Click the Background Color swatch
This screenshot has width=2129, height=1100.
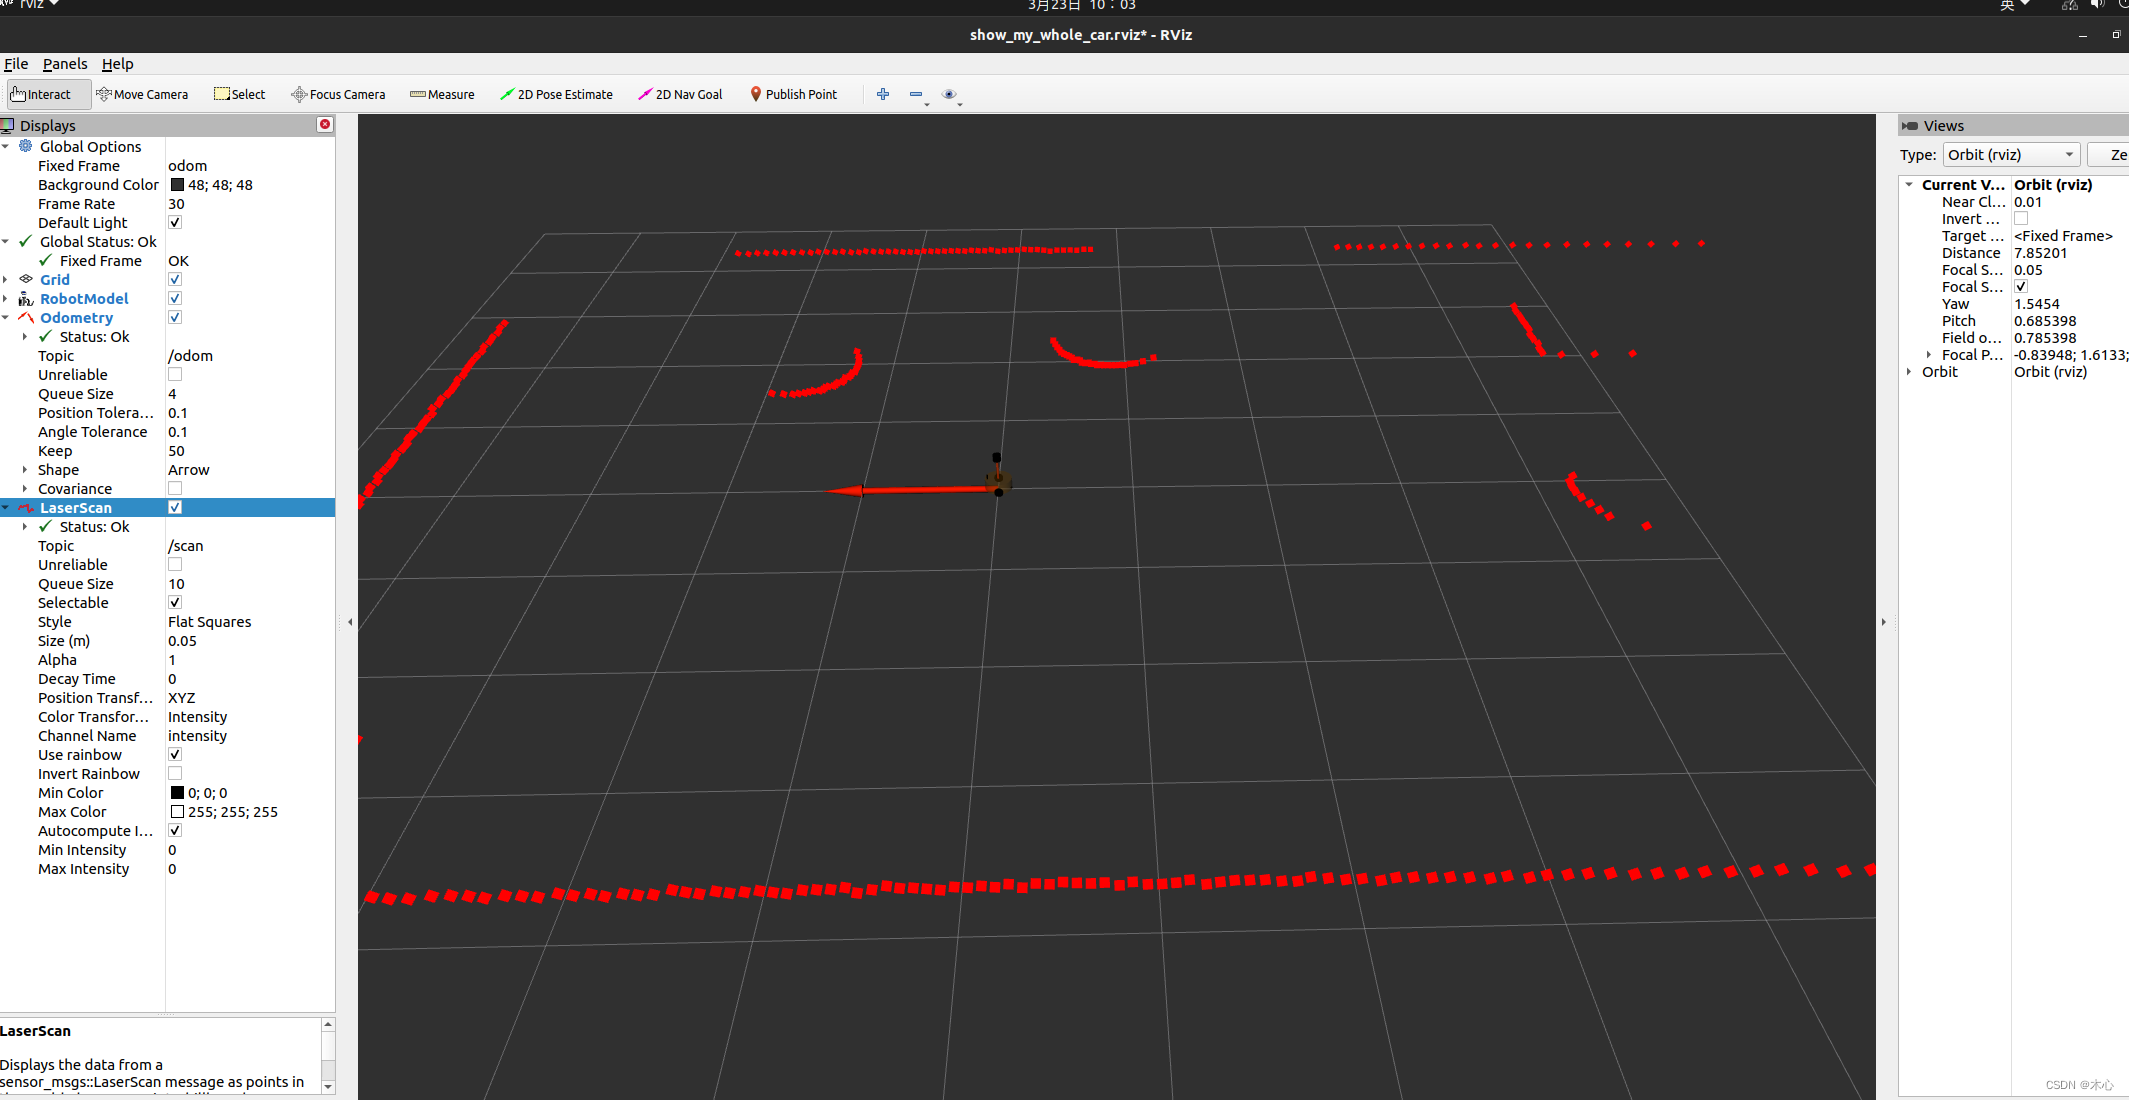tap(177, 185)
